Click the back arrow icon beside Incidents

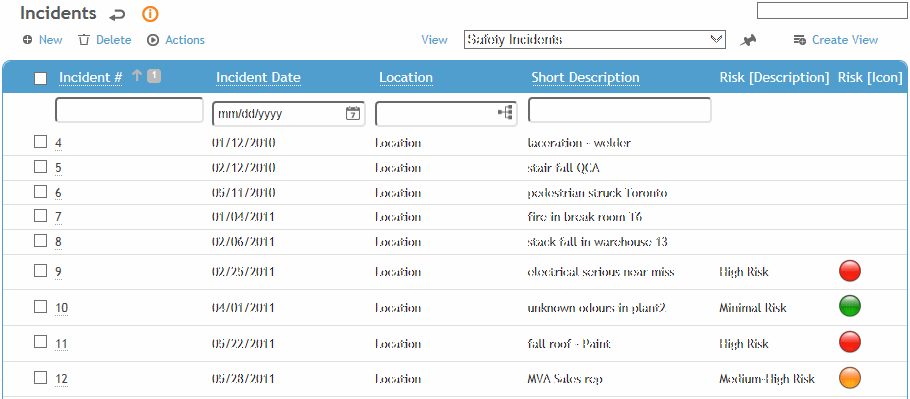click(118, 14)
